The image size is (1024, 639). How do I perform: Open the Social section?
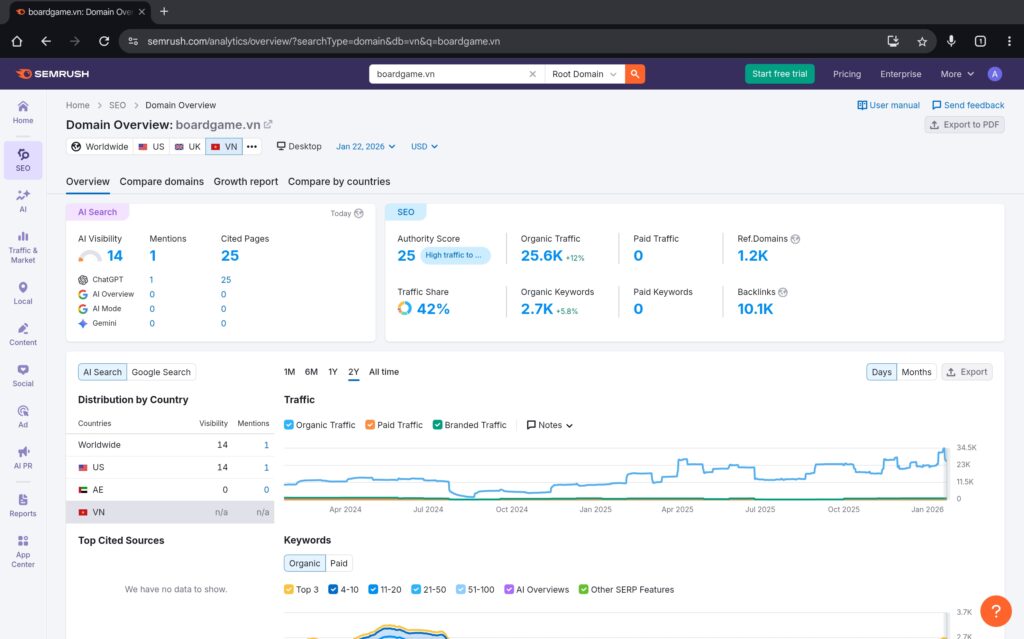(22, 374)
